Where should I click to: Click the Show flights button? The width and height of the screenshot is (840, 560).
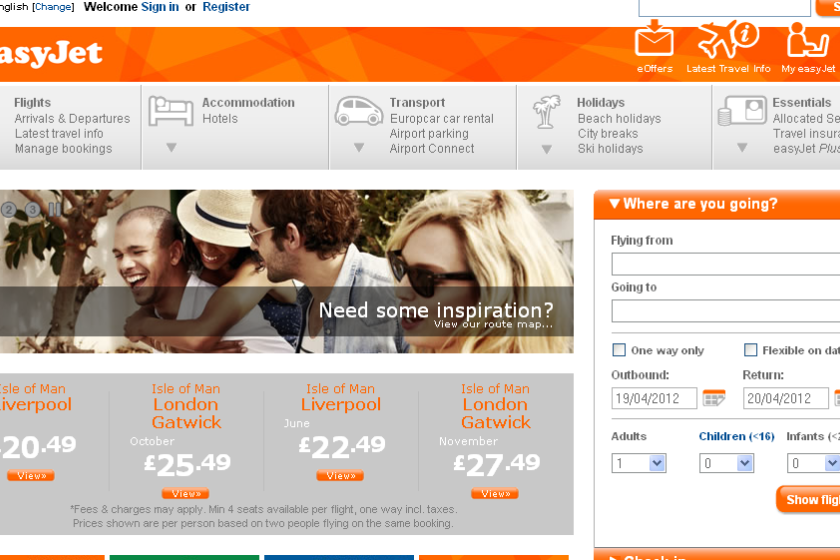point(808,499)
